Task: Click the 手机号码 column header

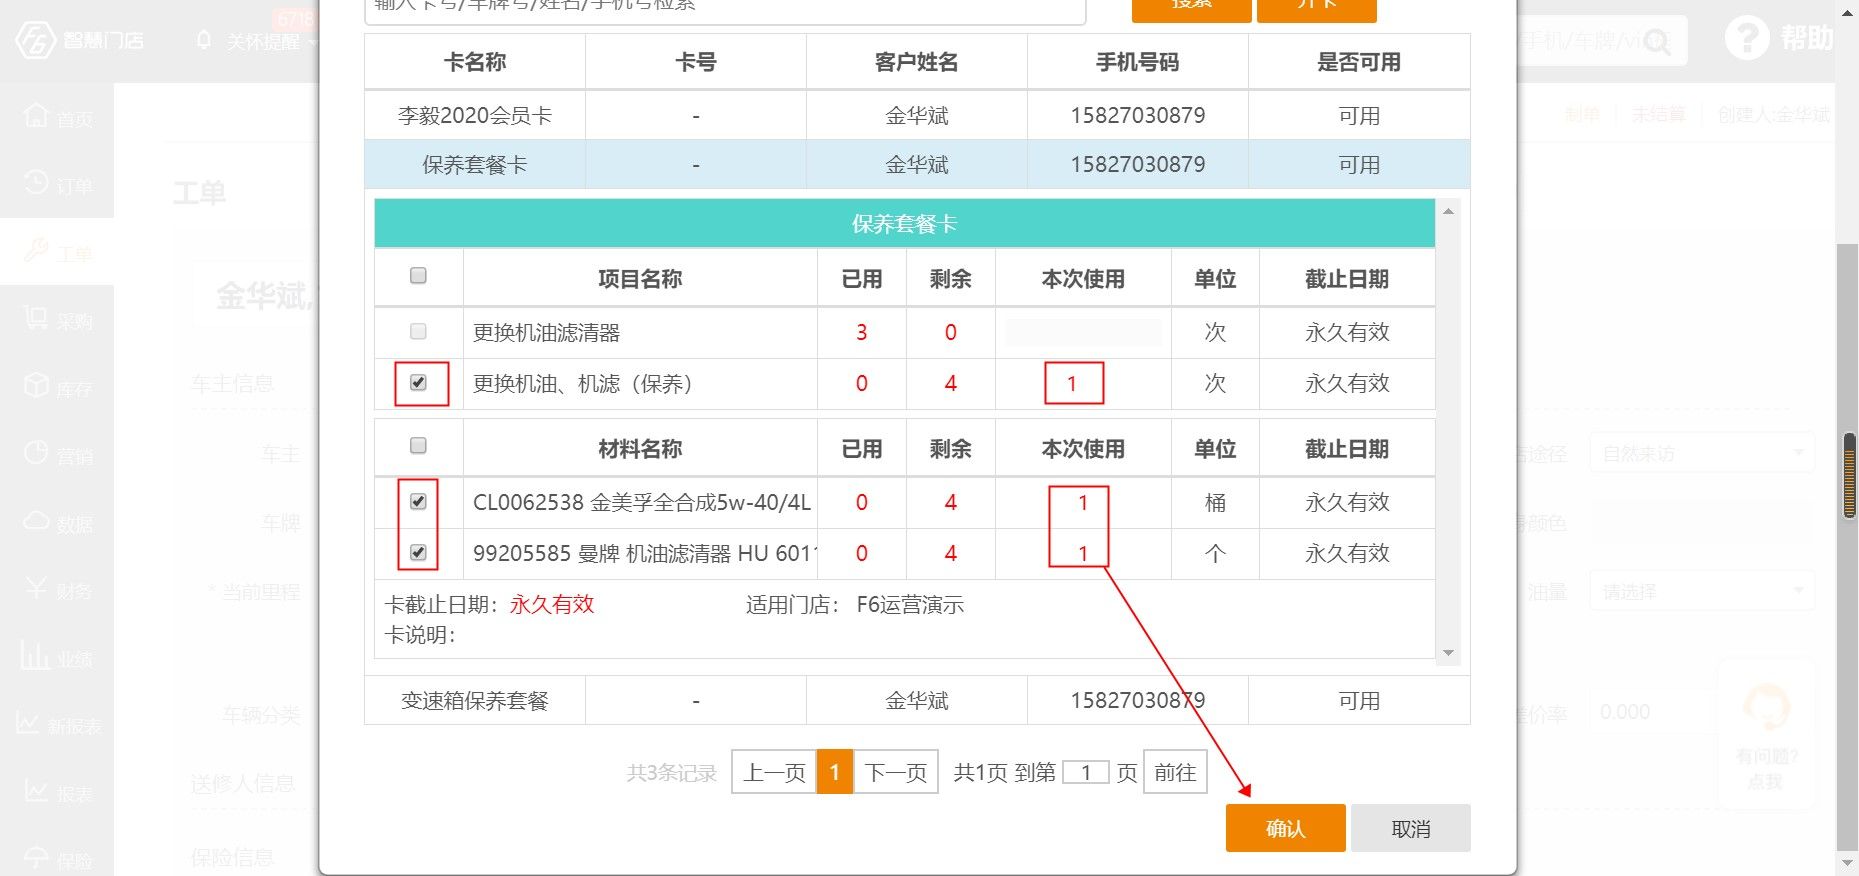Action: [1138, 62]
